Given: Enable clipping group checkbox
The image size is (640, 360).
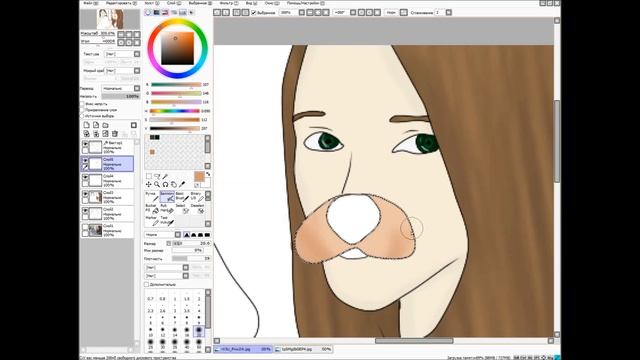Looking at the screenshot, I should click(x=82, y=110).
